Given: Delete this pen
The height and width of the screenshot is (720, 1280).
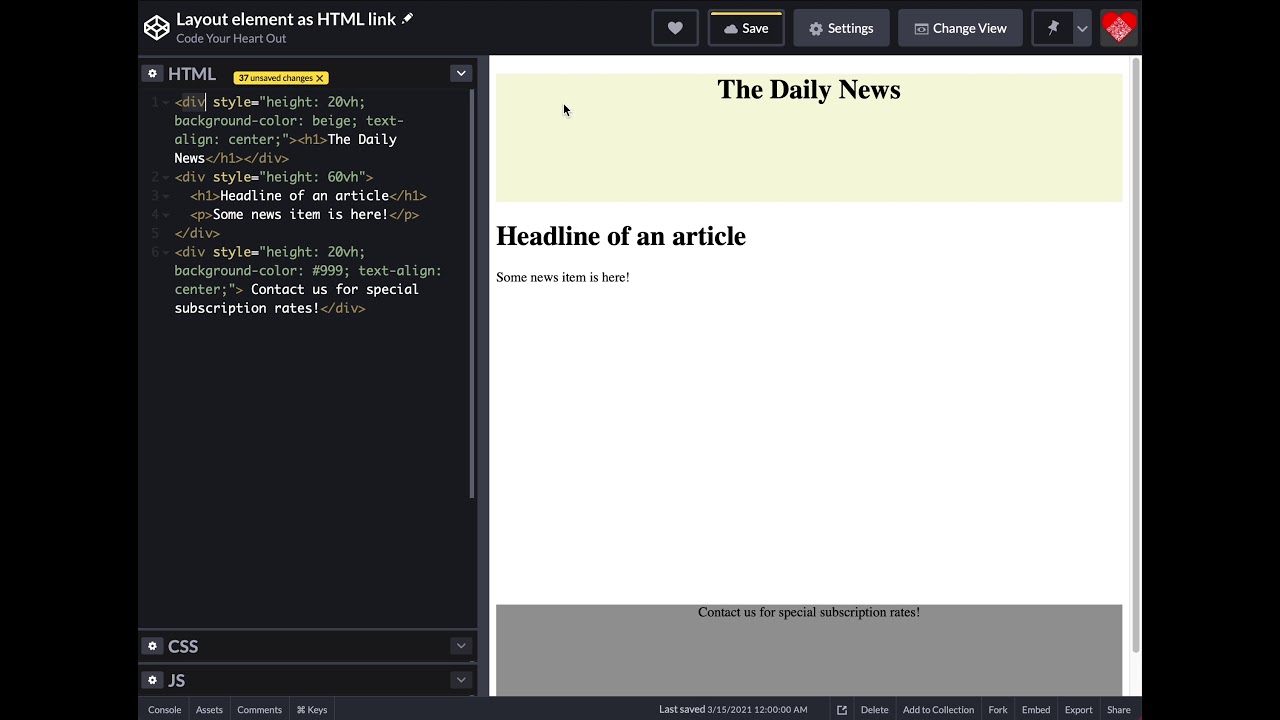Looking at the screenshot, I should tap(874, 710).
